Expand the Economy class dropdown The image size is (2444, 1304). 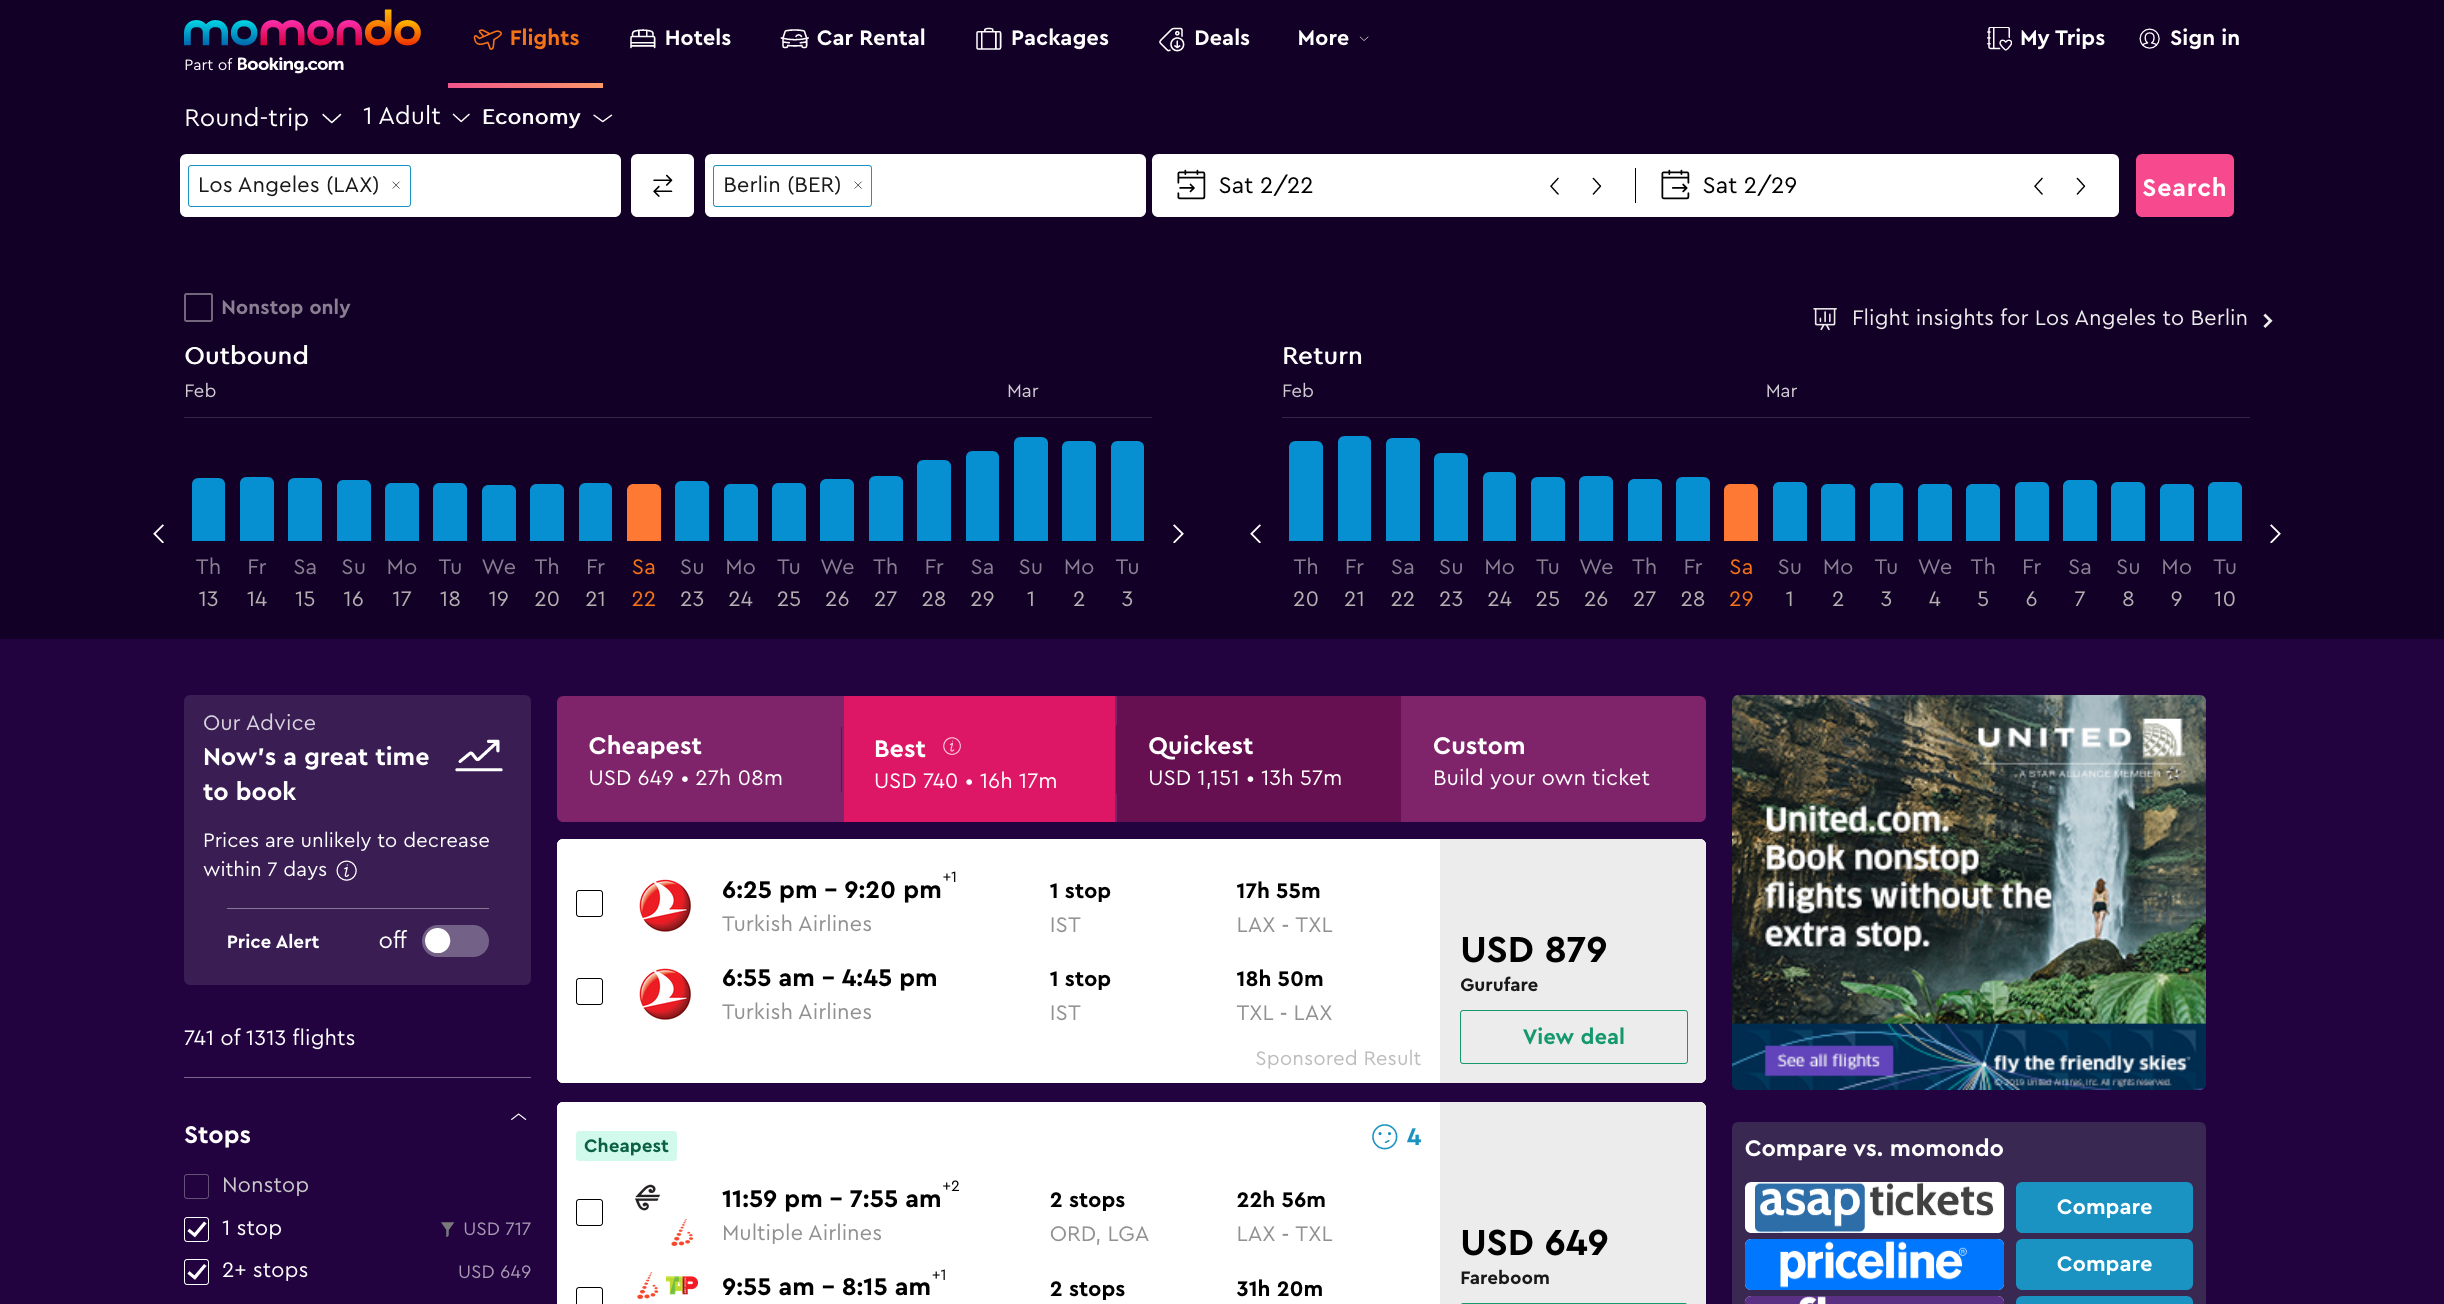(x=548, y=116)
